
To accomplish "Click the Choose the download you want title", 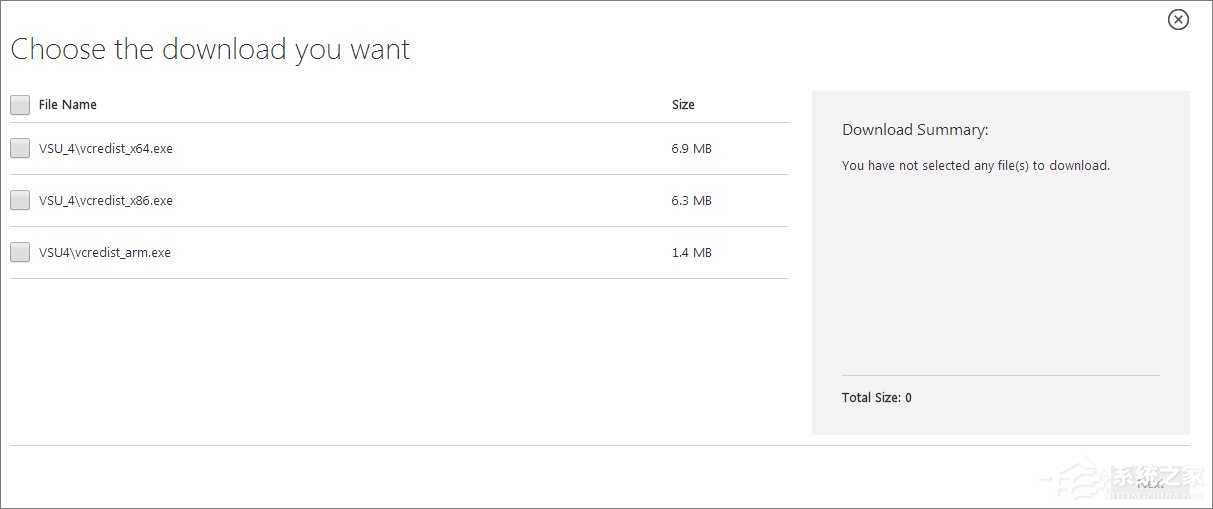I will click(x=210, y=50).
